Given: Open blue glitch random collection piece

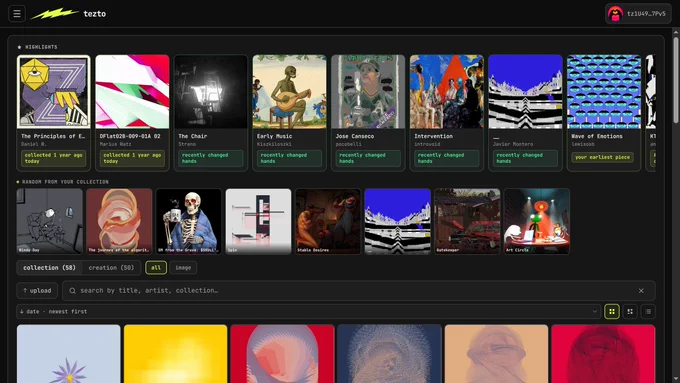Looking at the screenshot, I should click(x=398, y=221).
